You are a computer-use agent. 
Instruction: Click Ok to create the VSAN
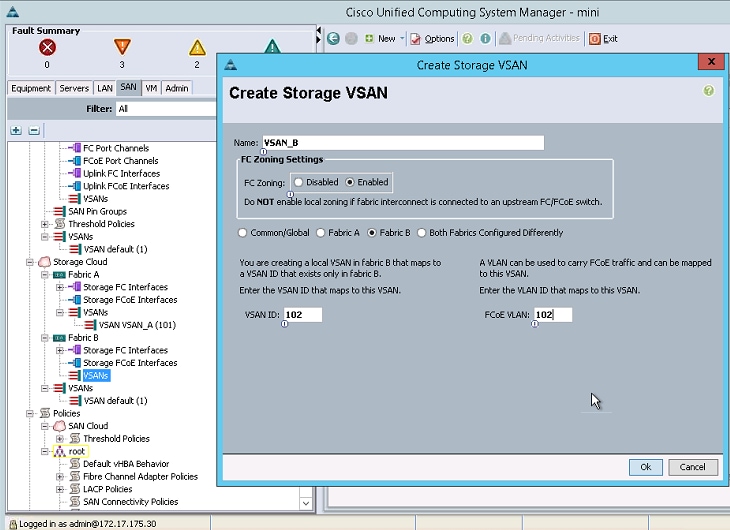point(645,467)
